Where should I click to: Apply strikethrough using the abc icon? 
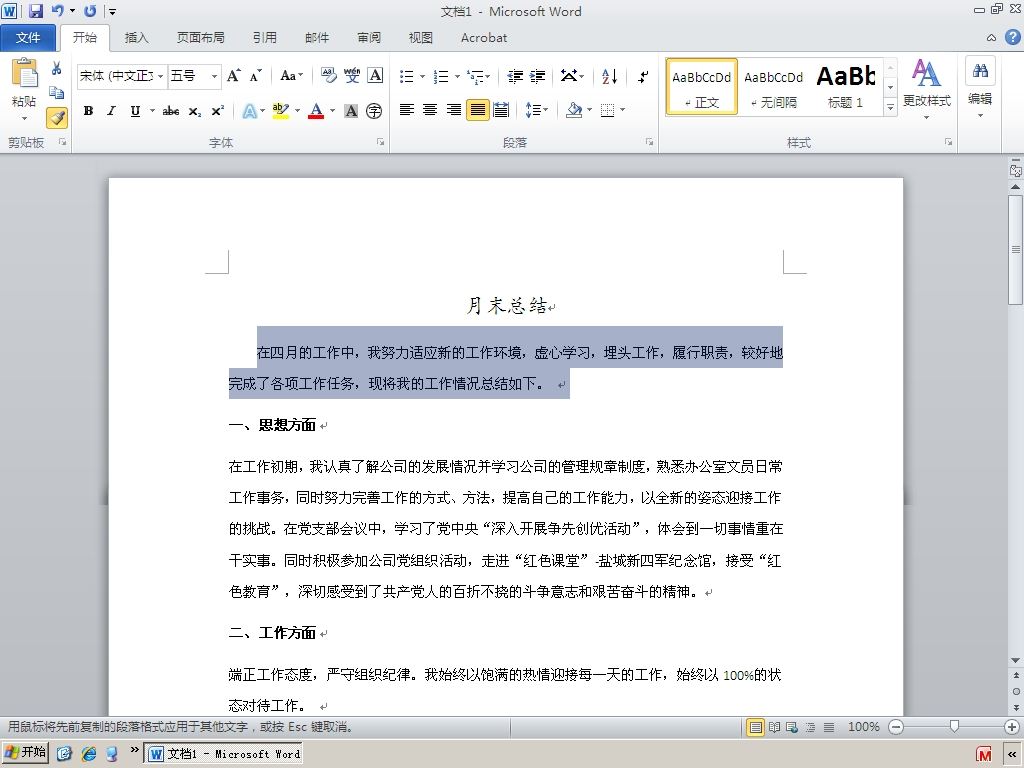[x=170, y=111]
